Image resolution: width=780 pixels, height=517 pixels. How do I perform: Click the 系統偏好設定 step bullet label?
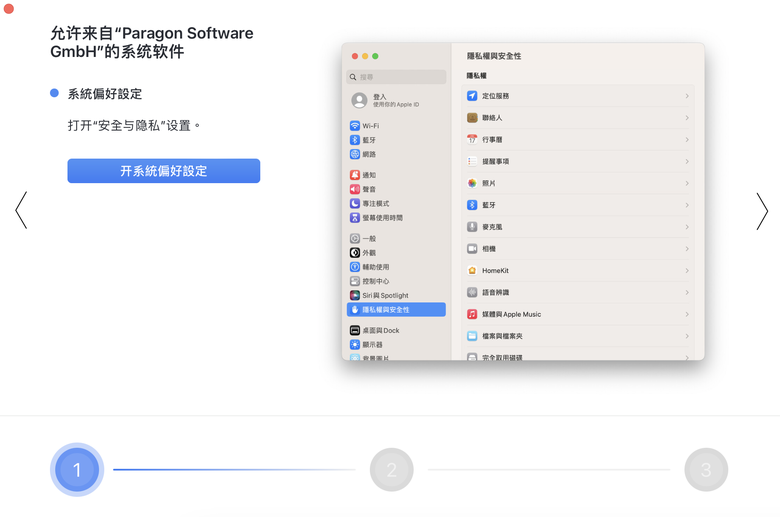(105, 94)
